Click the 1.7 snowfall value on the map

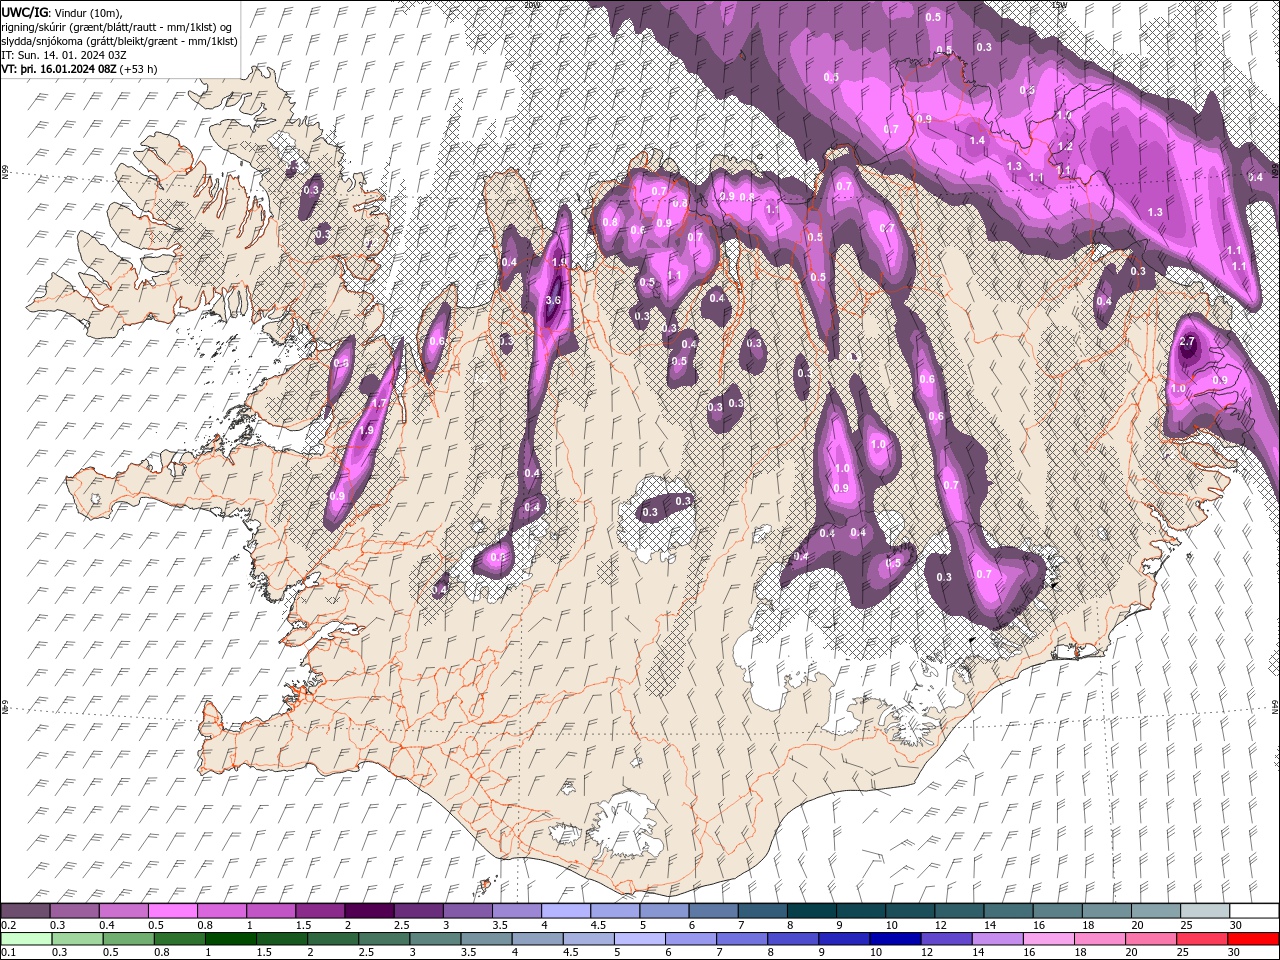pyautogui.click(x=379, y=403)
